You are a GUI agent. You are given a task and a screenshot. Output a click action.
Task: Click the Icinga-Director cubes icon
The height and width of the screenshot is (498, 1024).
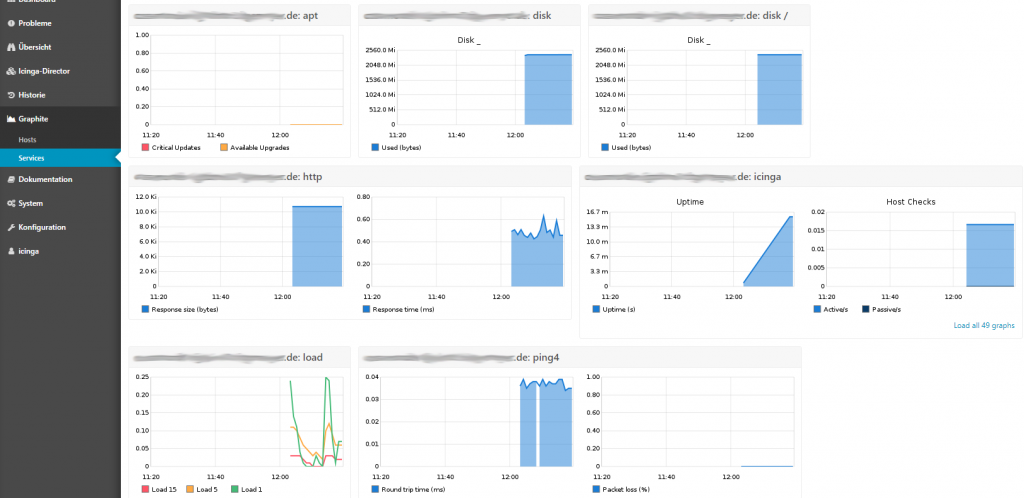click(x=11, y=71)
